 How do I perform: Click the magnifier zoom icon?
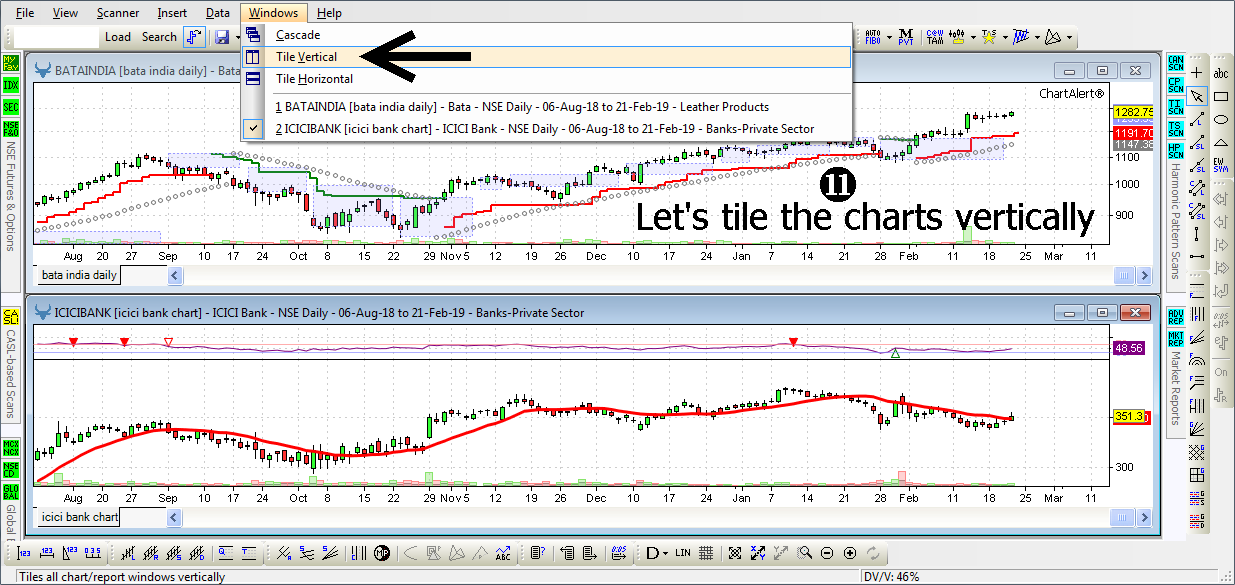tap(806, 553)
